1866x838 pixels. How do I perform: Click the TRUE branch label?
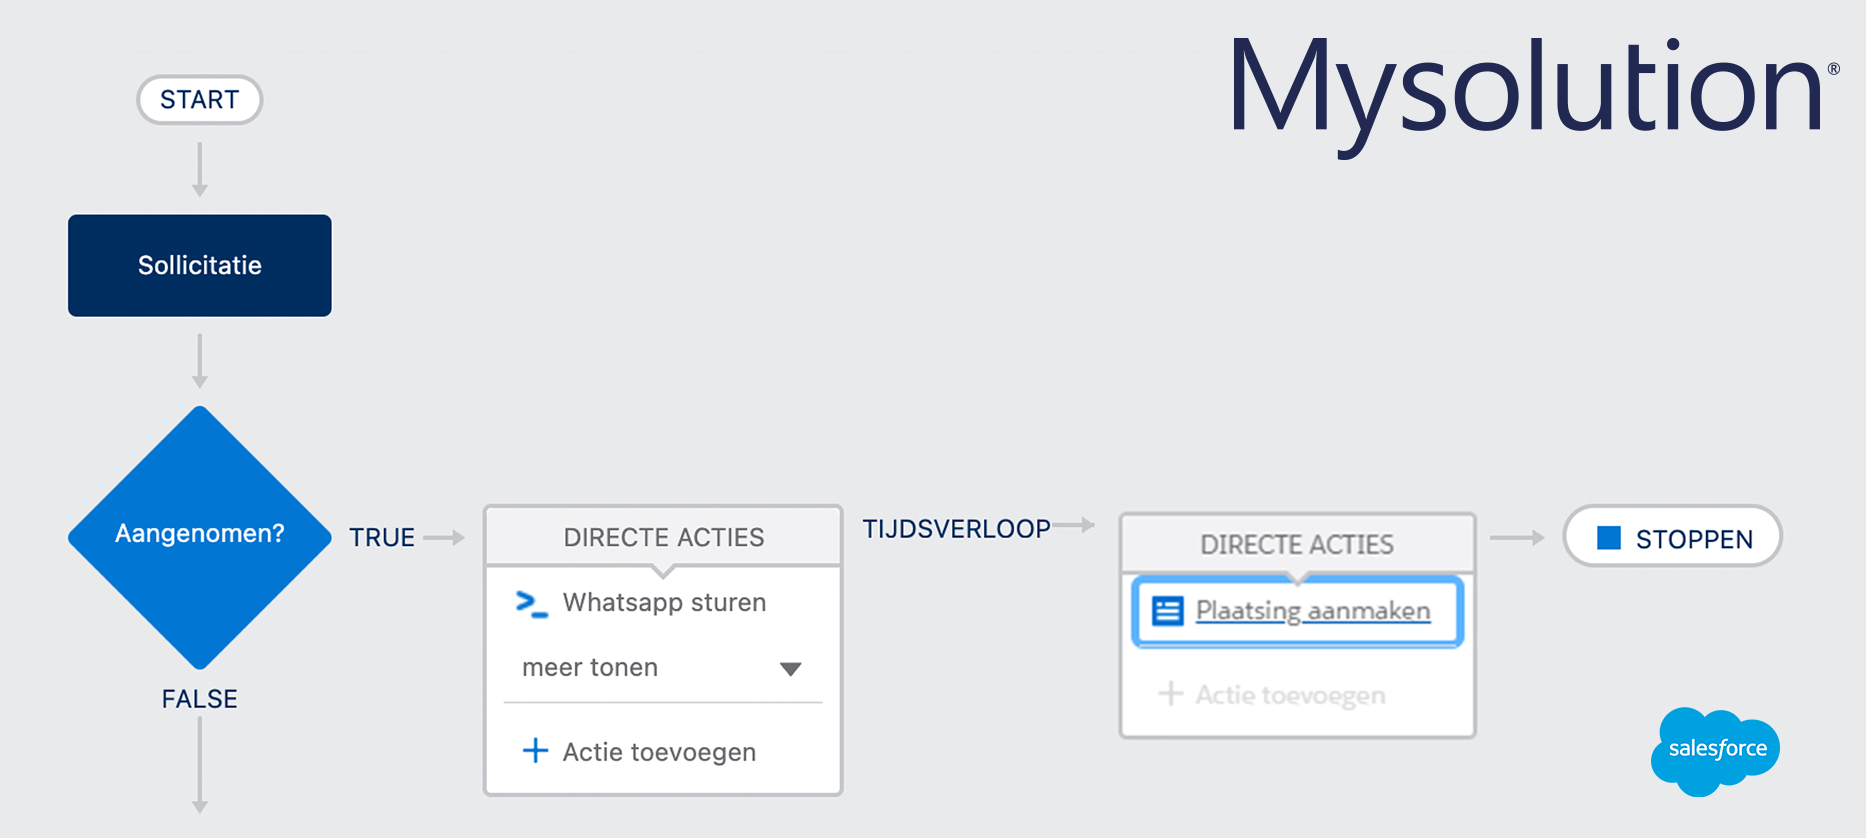(381, 538)
